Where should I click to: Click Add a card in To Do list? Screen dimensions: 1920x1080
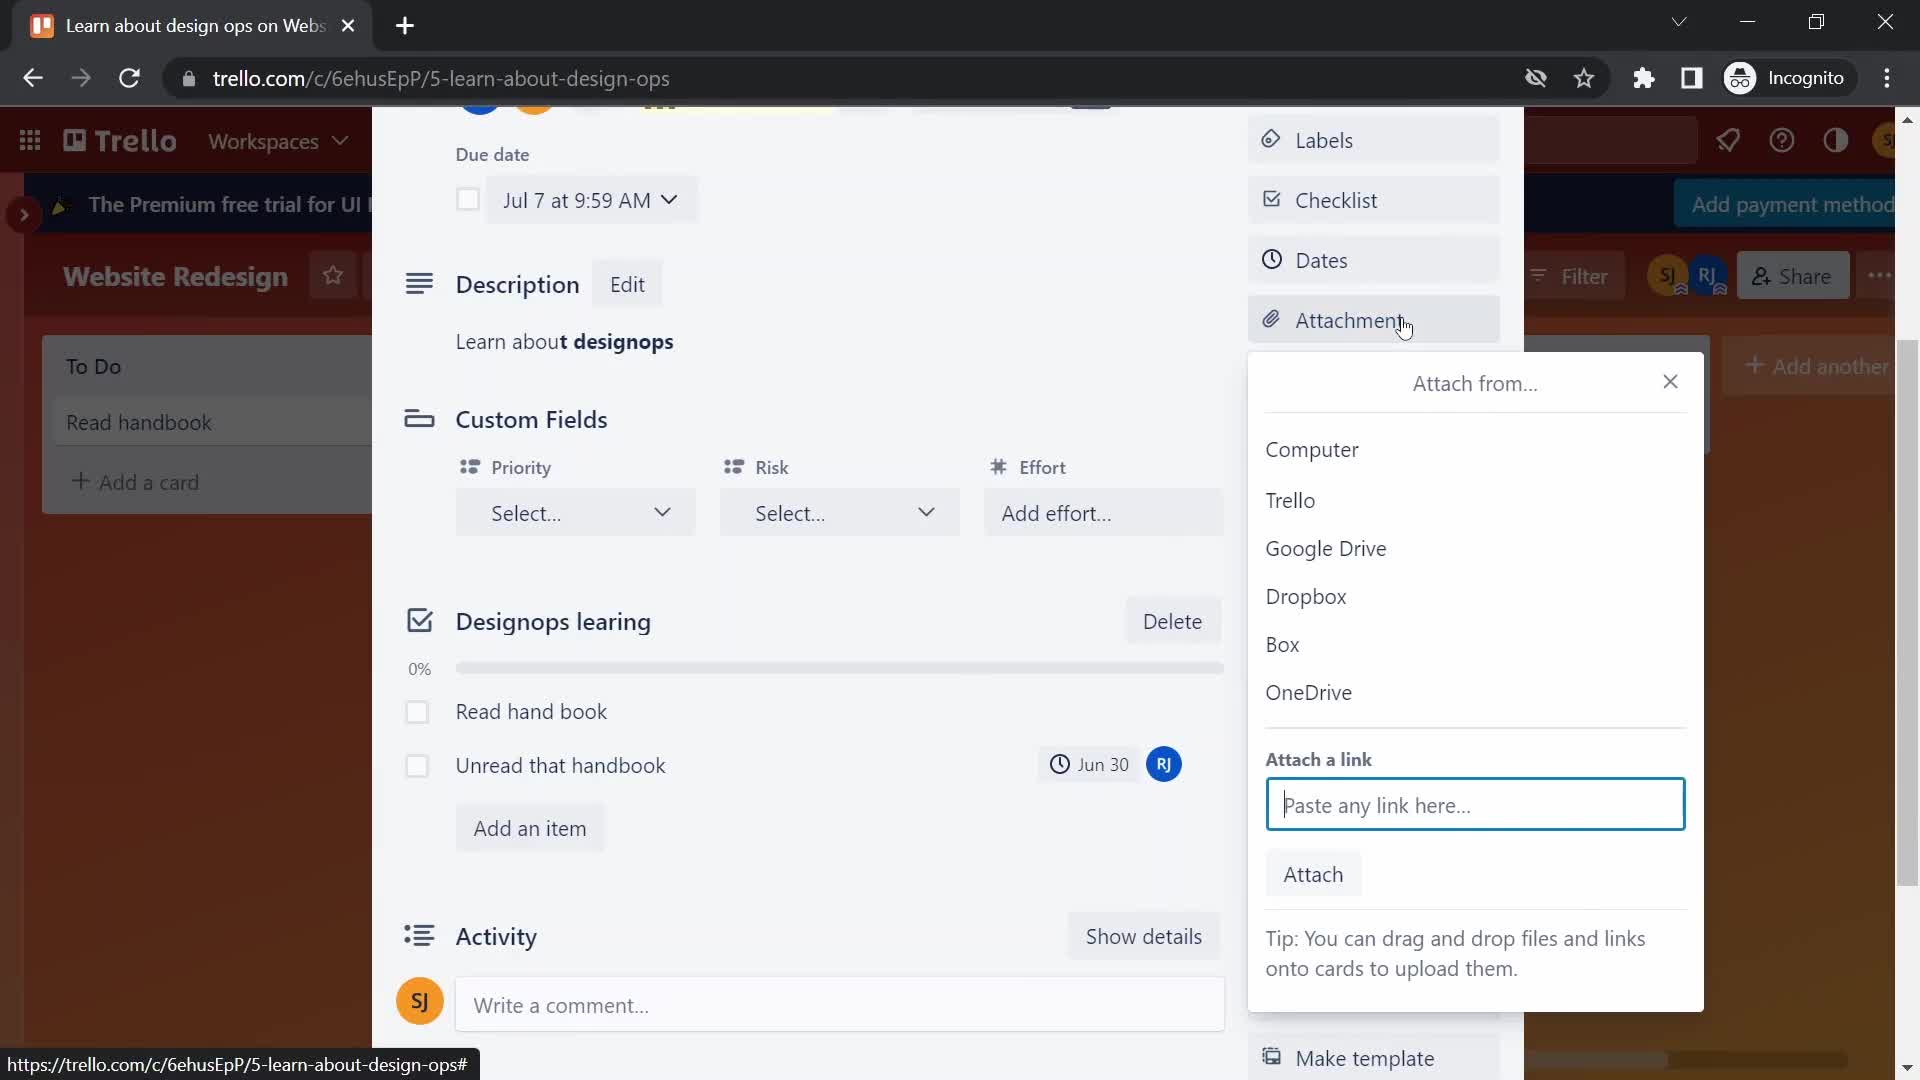135,482
